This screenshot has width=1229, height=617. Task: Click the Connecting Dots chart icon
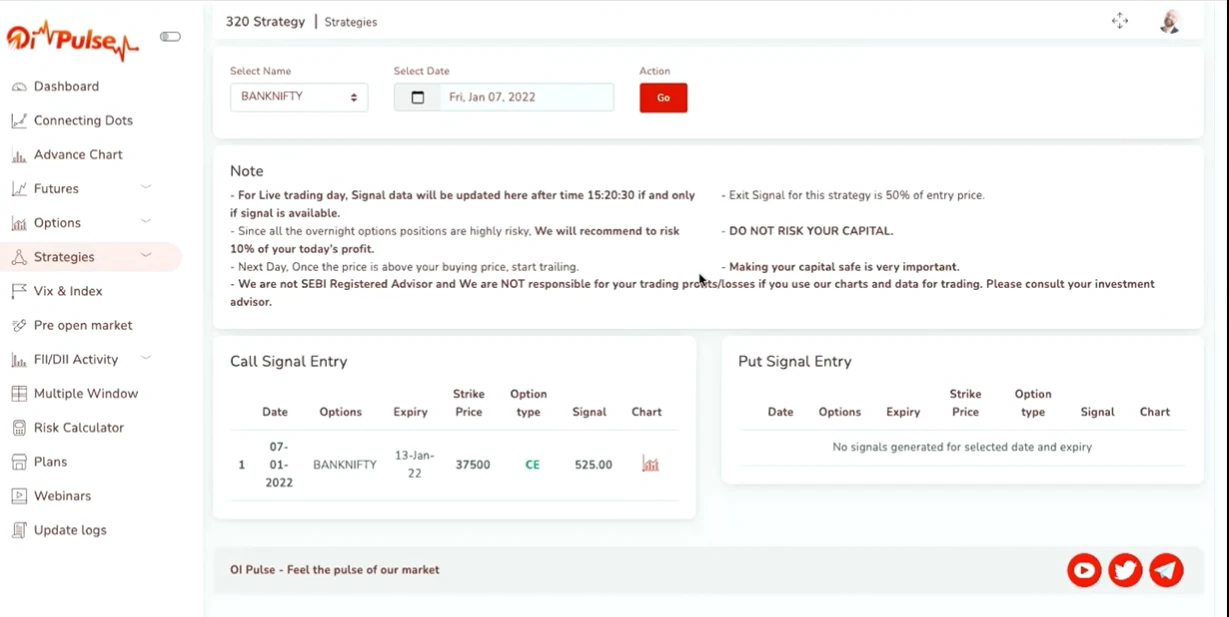click(19, 121)
